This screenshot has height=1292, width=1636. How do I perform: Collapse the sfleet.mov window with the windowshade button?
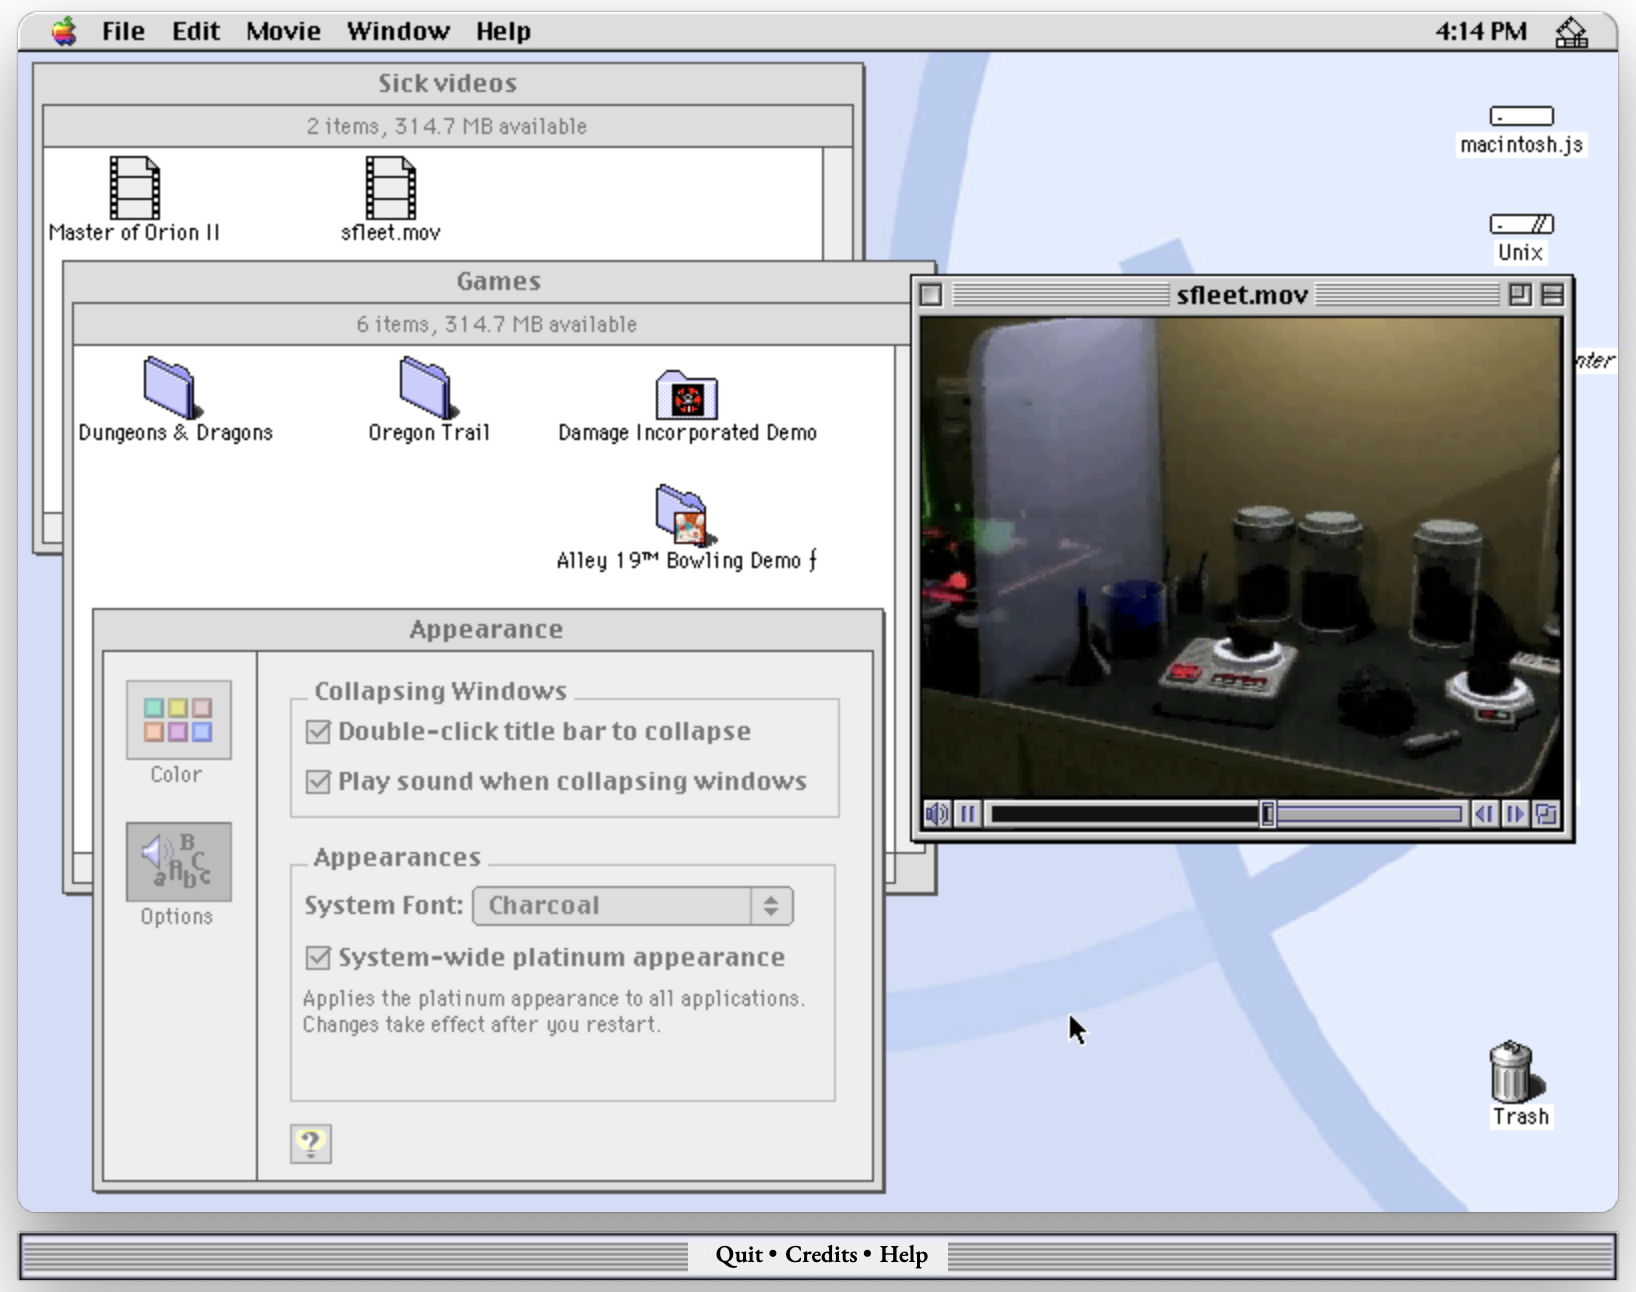coord(1552,295)
